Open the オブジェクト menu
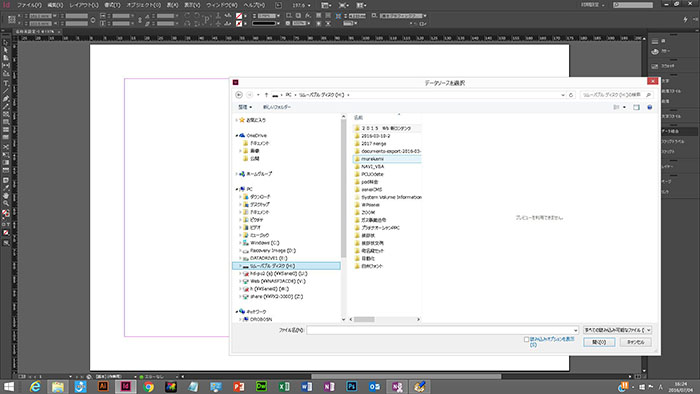700x394 pixels. click(144, 5)
